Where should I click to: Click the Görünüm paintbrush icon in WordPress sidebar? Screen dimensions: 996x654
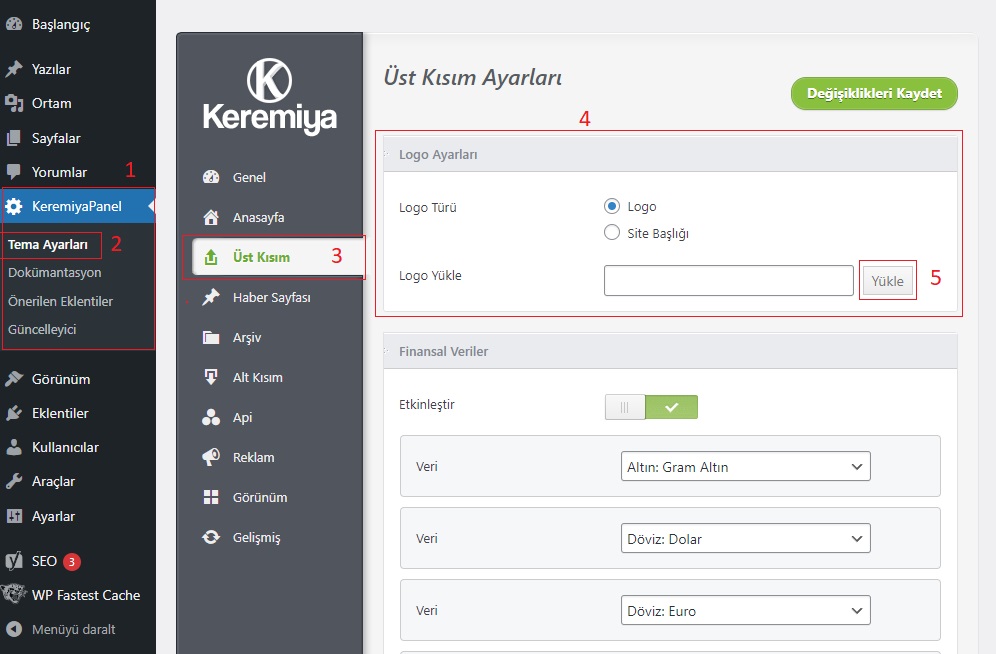tap(14, 379)
